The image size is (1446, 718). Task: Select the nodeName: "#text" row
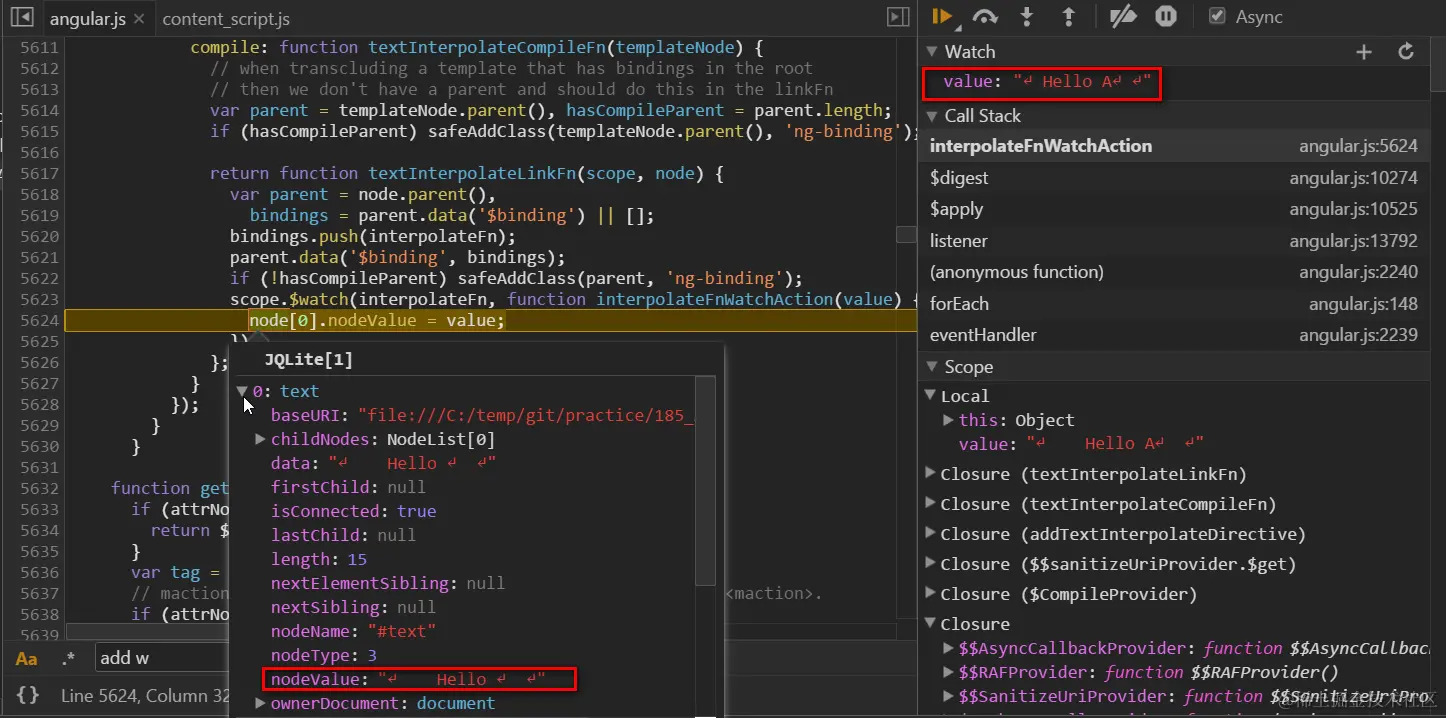coord(353,631)
